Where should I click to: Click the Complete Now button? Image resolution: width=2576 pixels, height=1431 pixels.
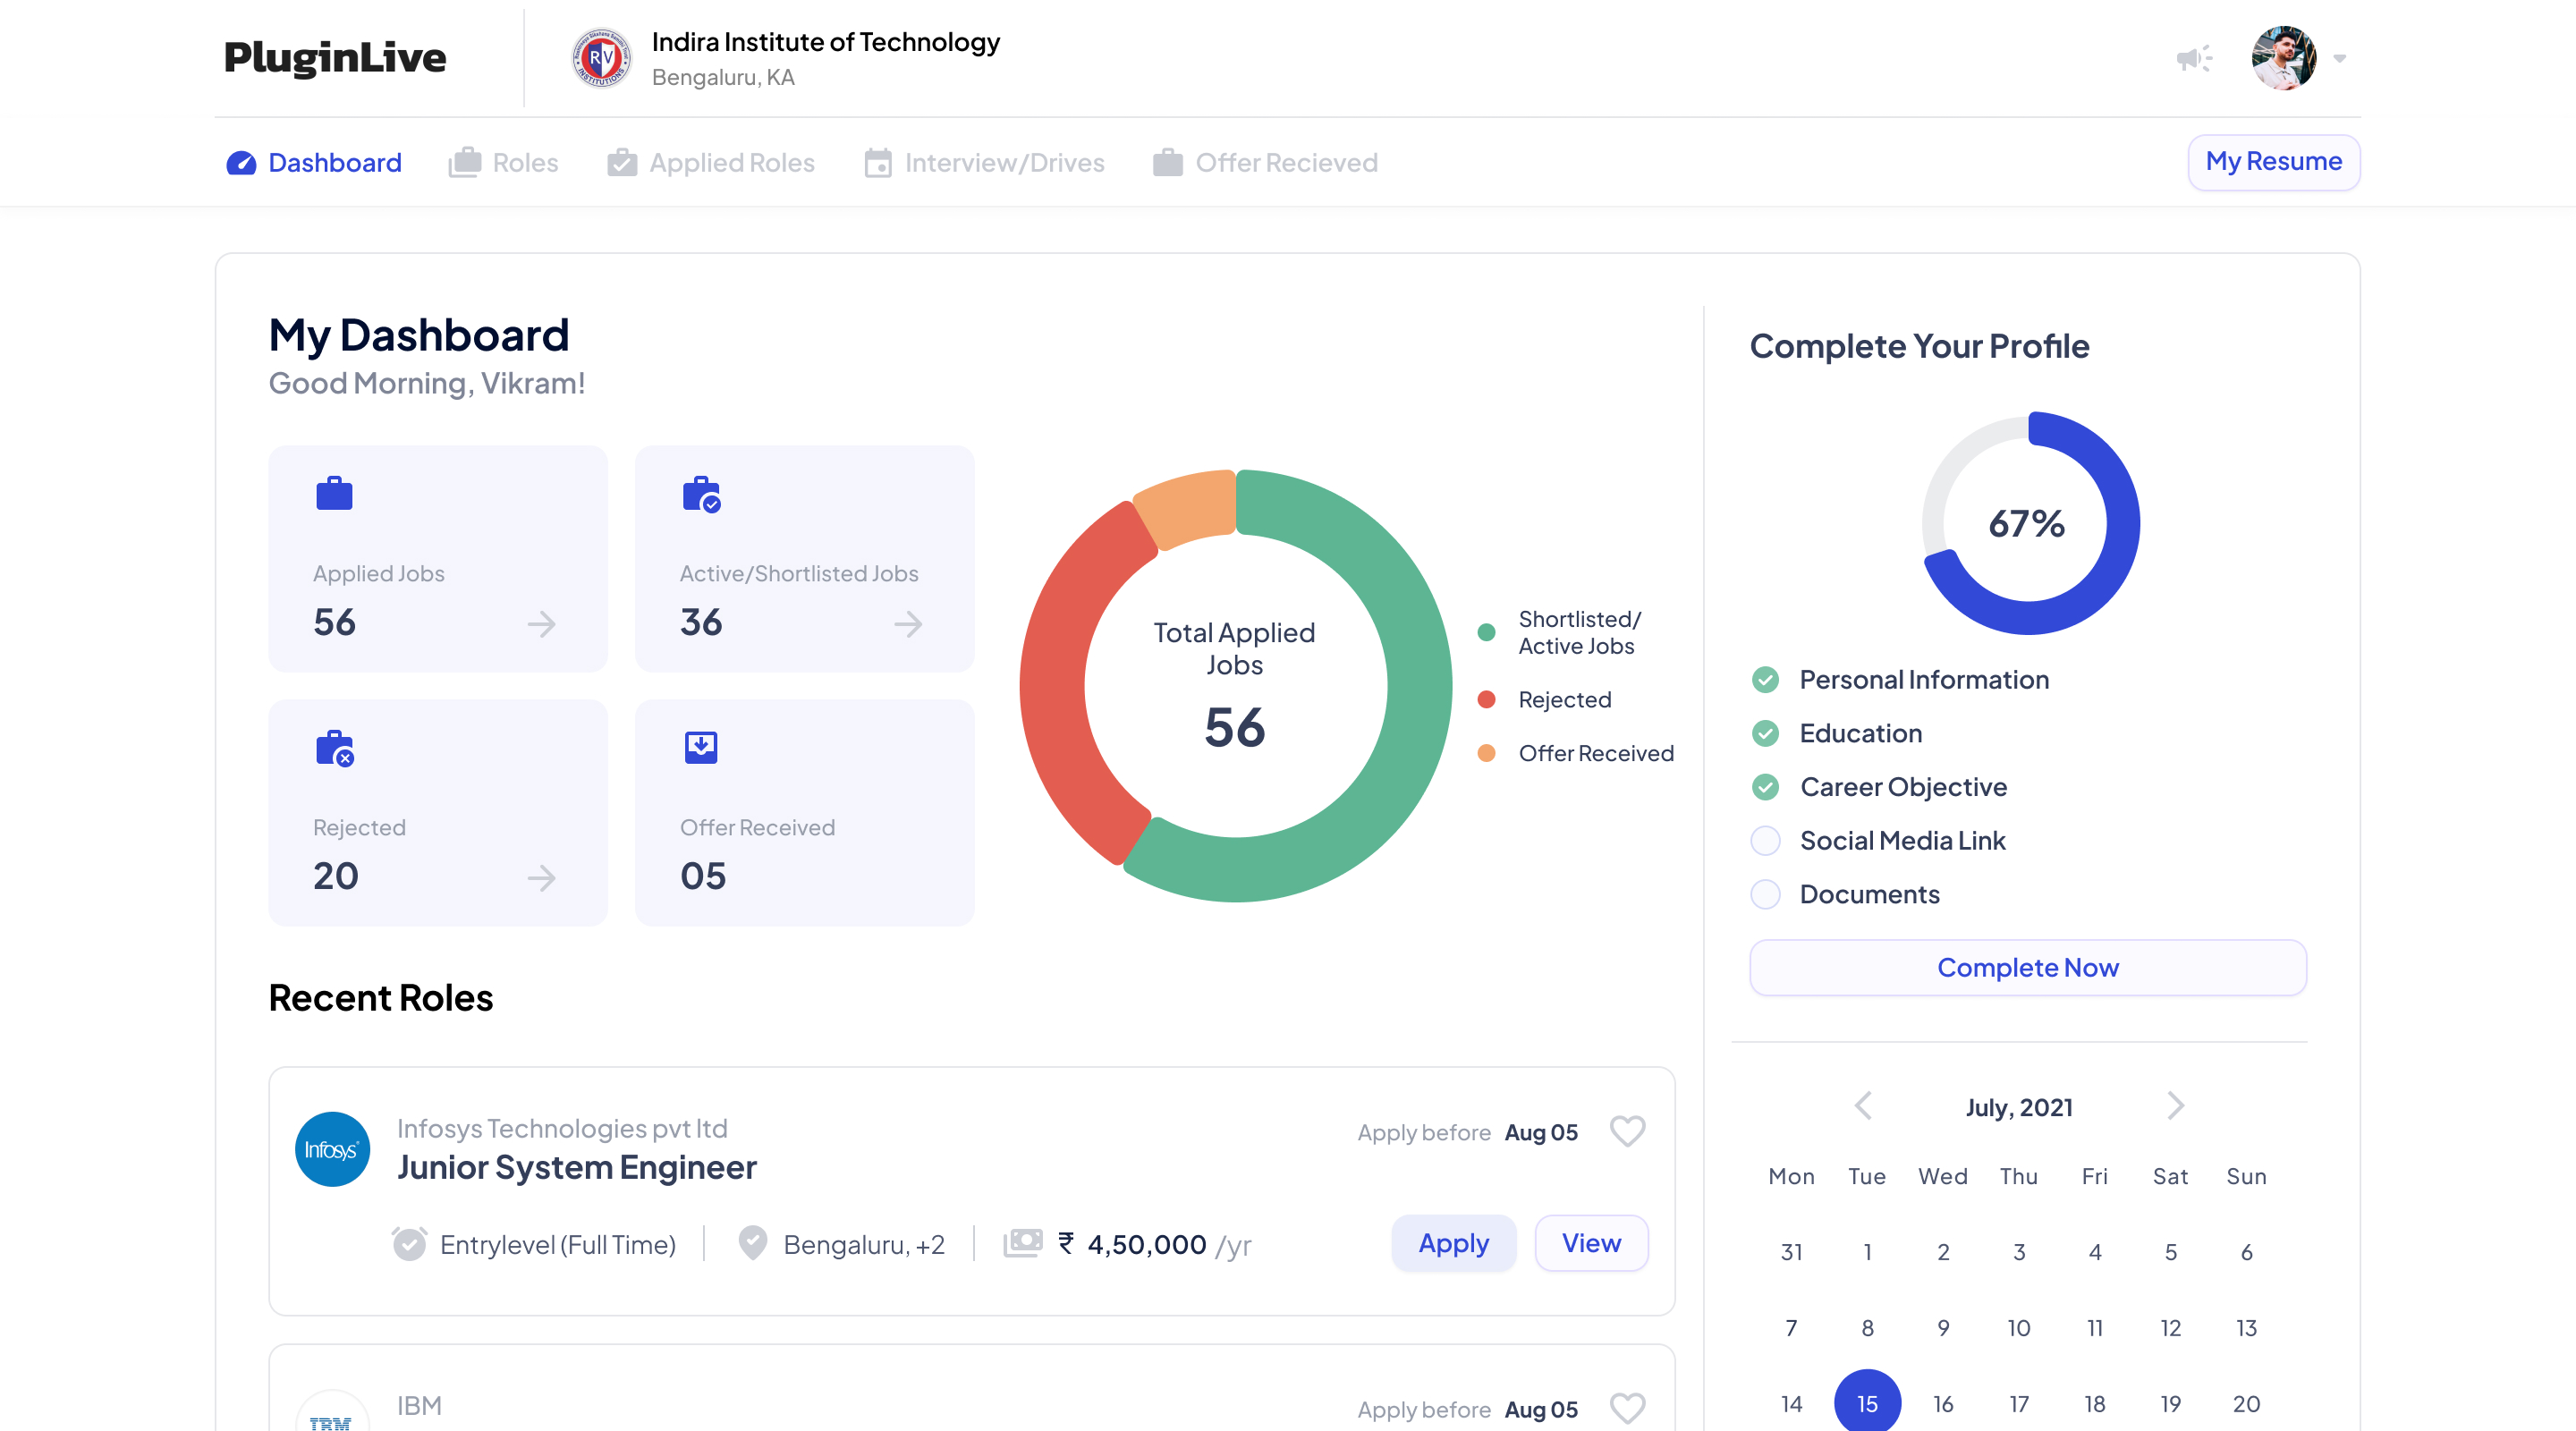coord(2027,967)
